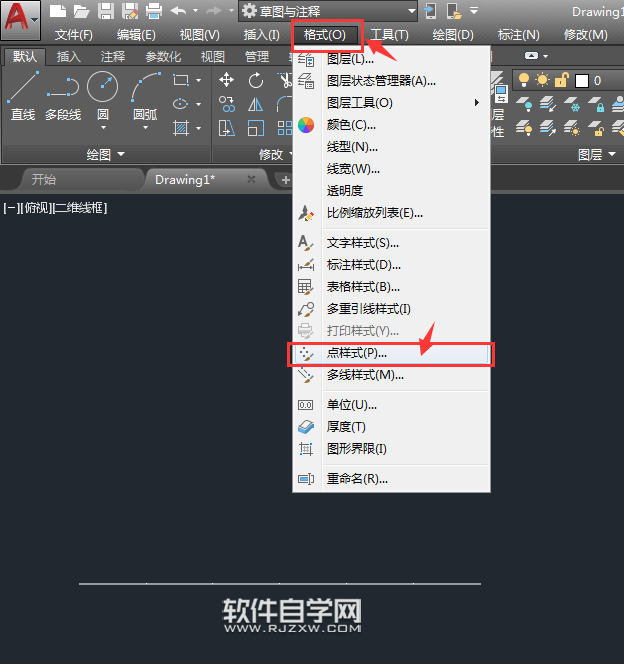Choose 单位(U)... menu entry
The height and width of the screenshot is (664, 624).
coord(391,405)
